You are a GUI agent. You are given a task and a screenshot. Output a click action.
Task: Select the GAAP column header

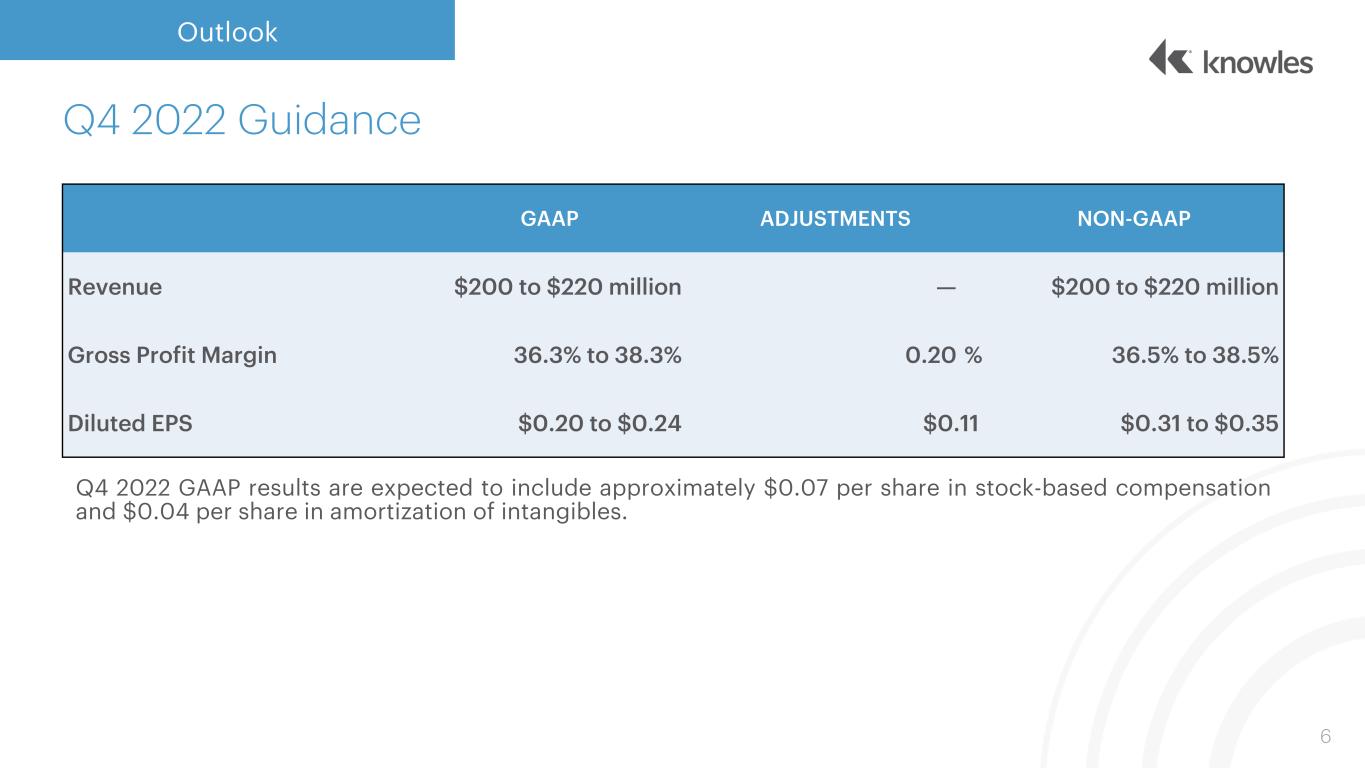pyautogui.click(x=550, y=218)
